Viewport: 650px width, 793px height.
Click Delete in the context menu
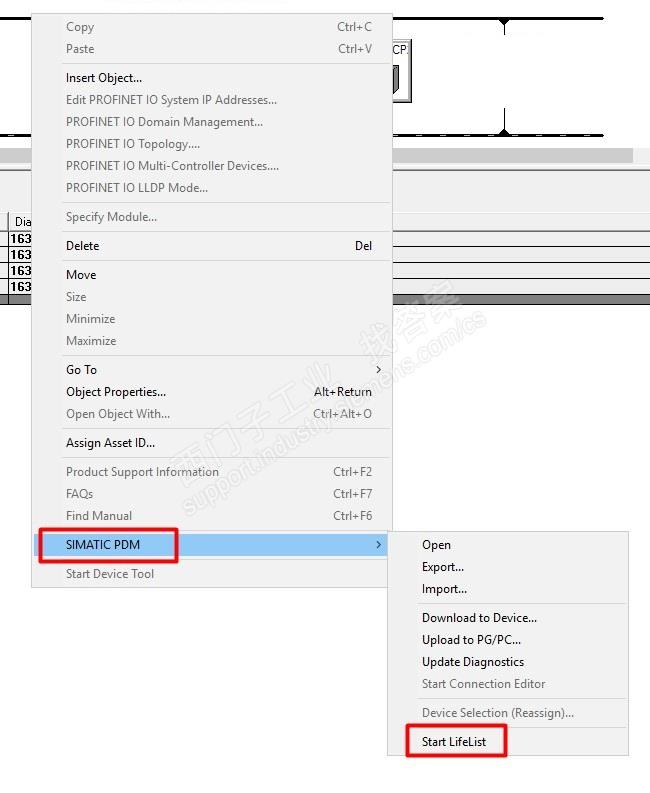[x=211, y=246]
